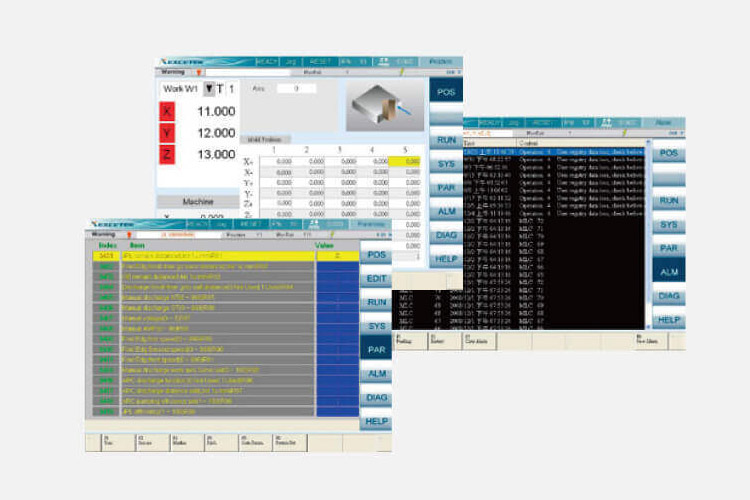
Task: Click the red X axis indicator
Action: (167, 111)
